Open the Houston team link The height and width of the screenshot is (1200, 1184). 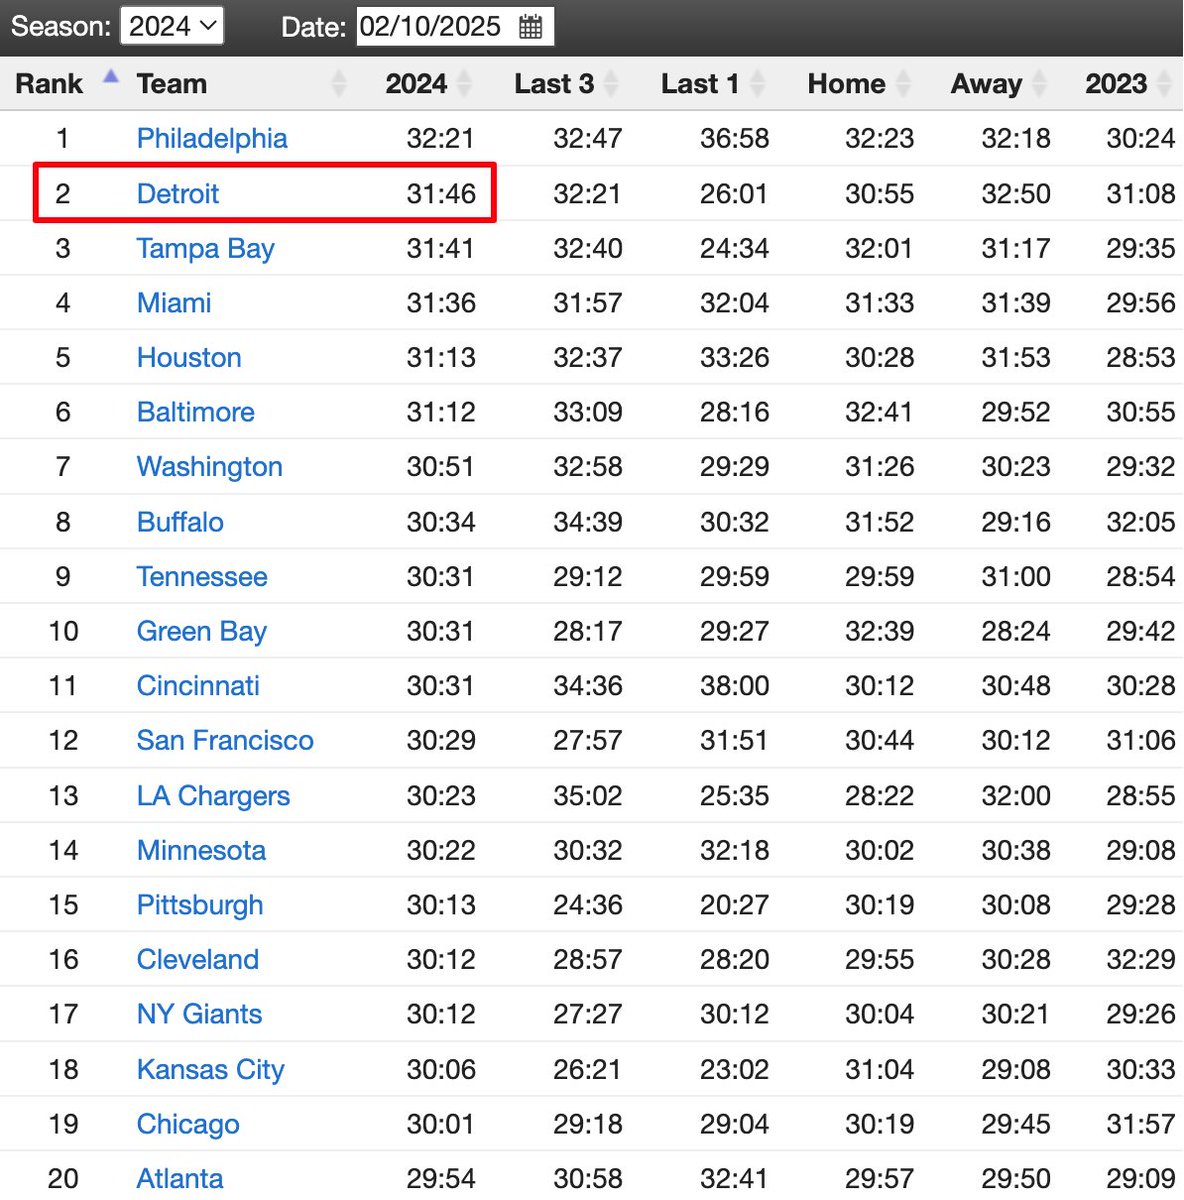pyautogui.click(x=189, y=357)
